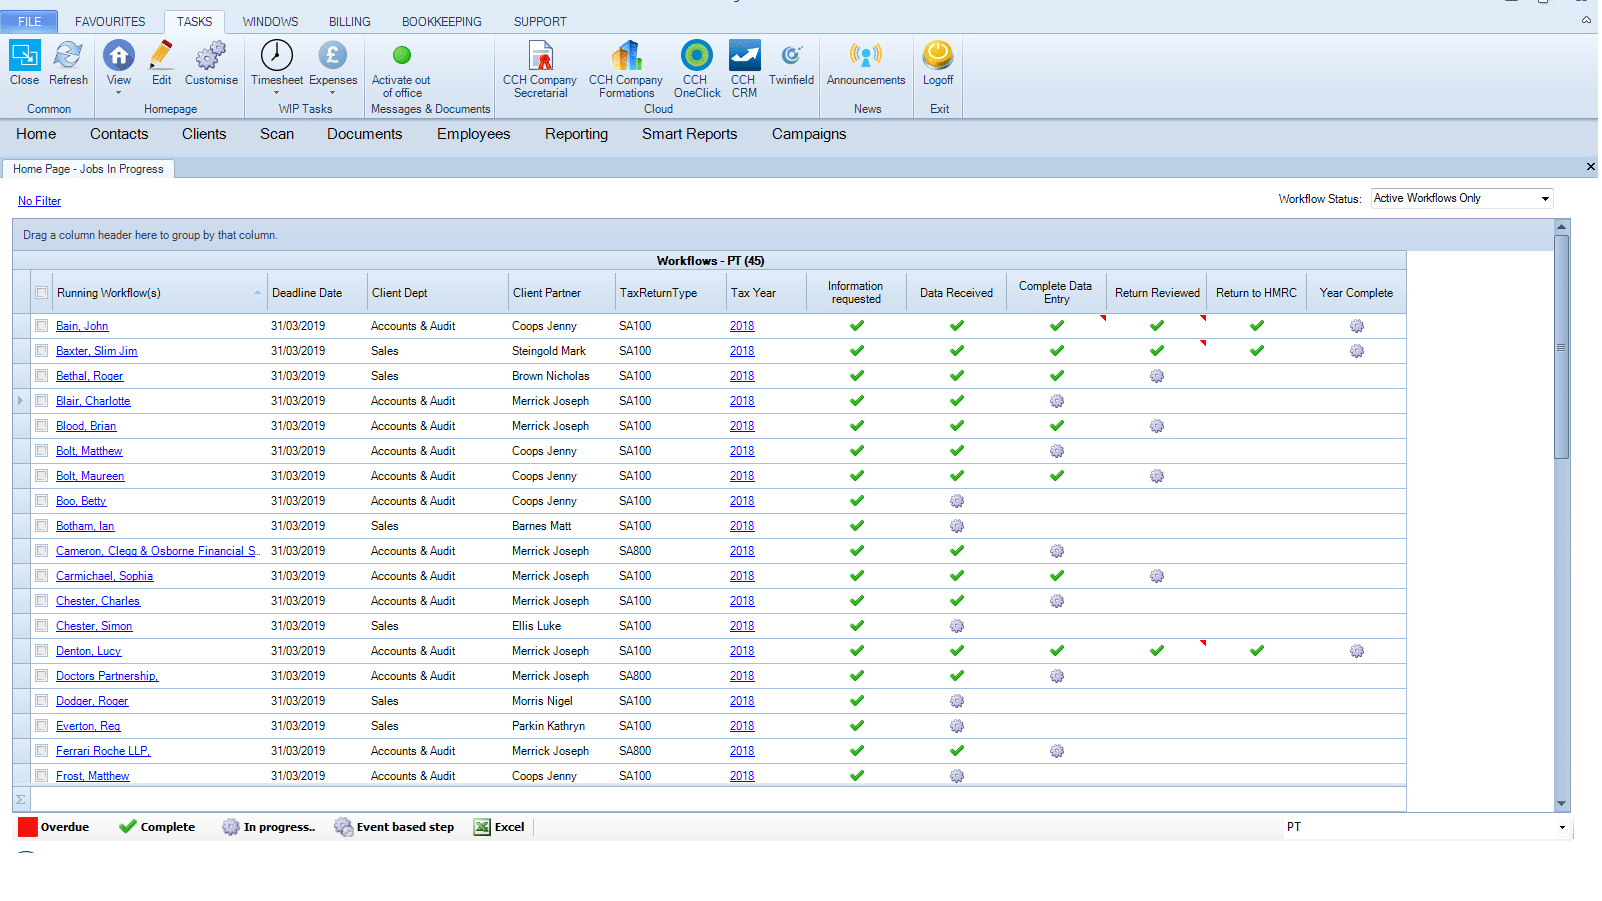1602x901 pixels.
Task: Tick the checkbox for Baxter, Slim Jim
Action: (x=41, y=351)
